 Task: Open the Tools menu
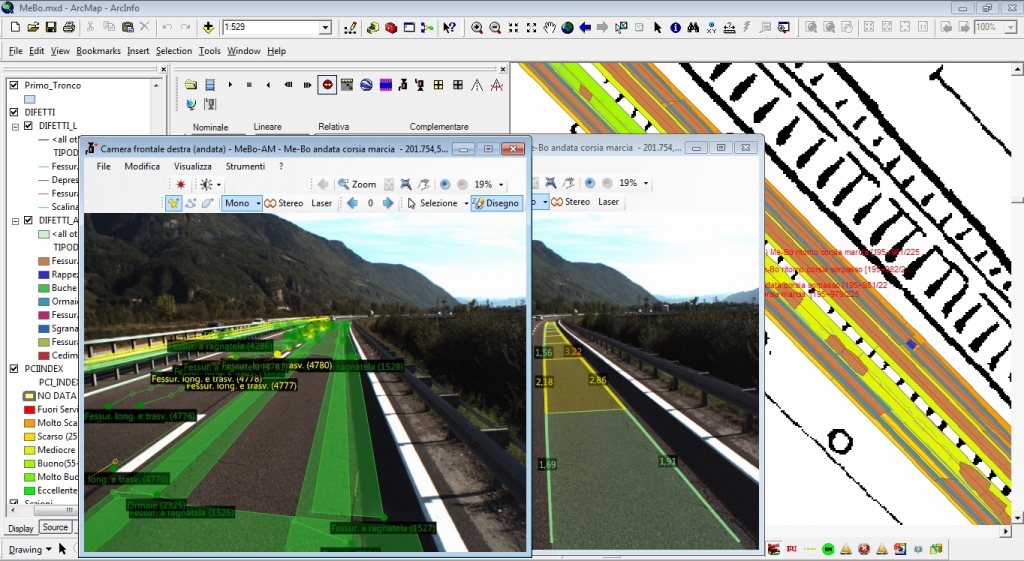point(210,51)
